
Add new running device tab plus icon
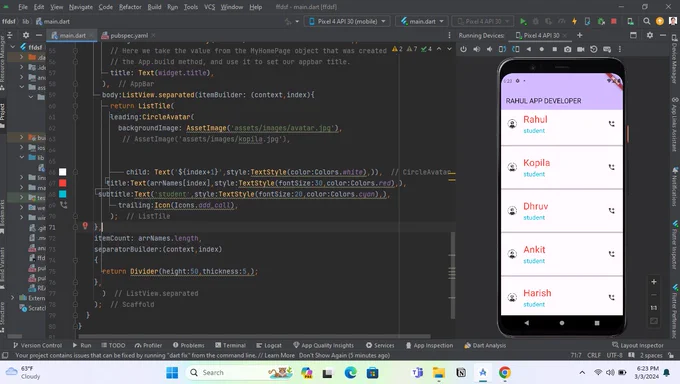coord(579,35)
